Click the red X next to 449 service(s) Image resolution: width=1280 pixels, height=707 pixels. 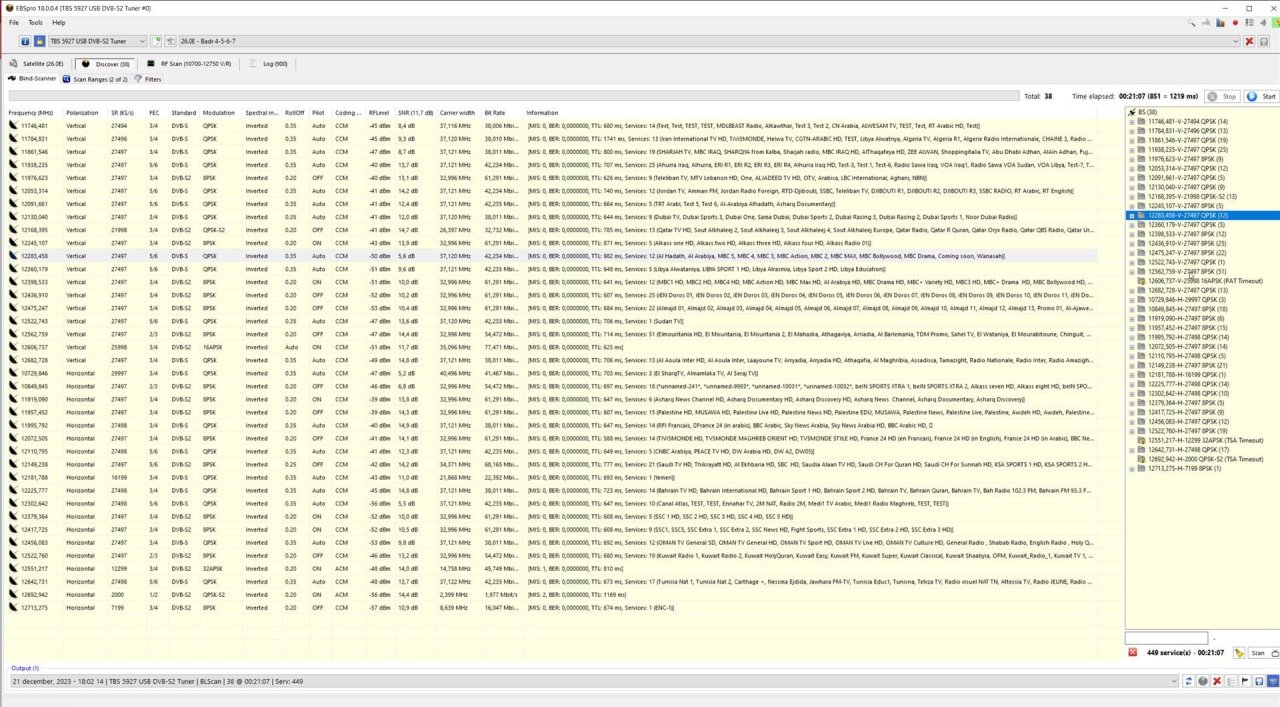(x=1133, y=653)
